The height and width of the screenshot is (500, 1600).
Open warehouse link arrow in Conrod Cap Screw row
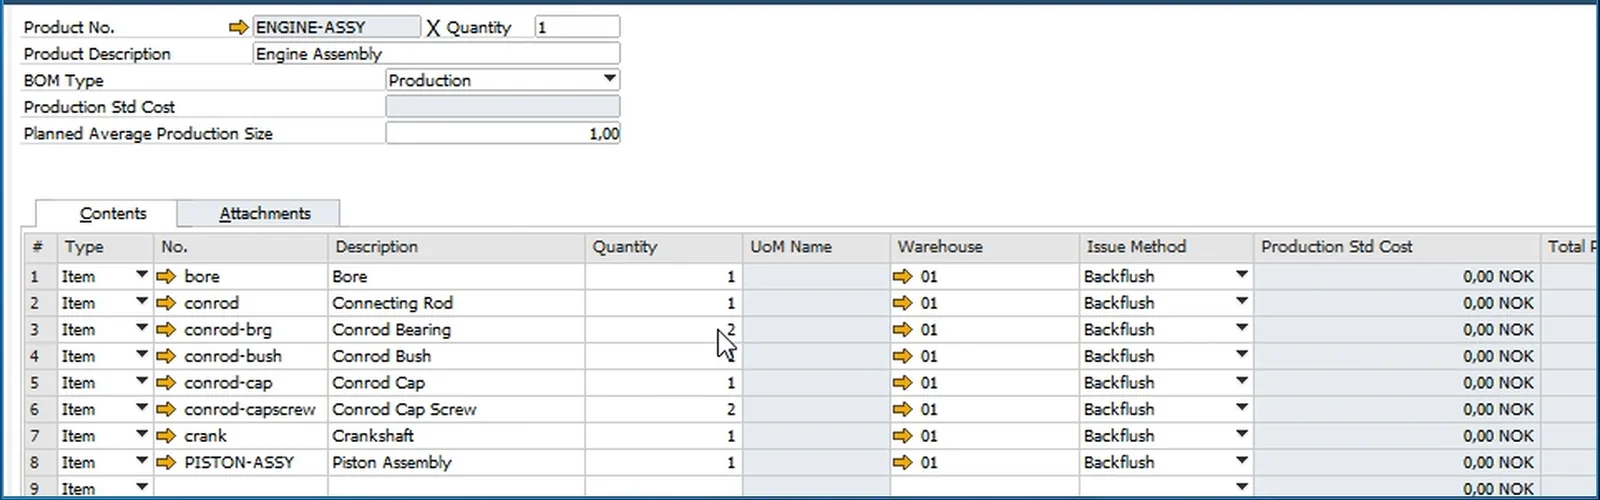tap(903, 409)
